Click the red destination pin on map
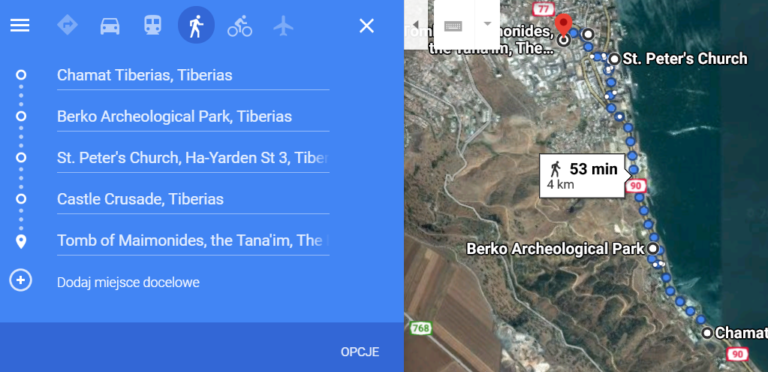Viewport: 768px width, 372px height. click(x=563, y=24)
